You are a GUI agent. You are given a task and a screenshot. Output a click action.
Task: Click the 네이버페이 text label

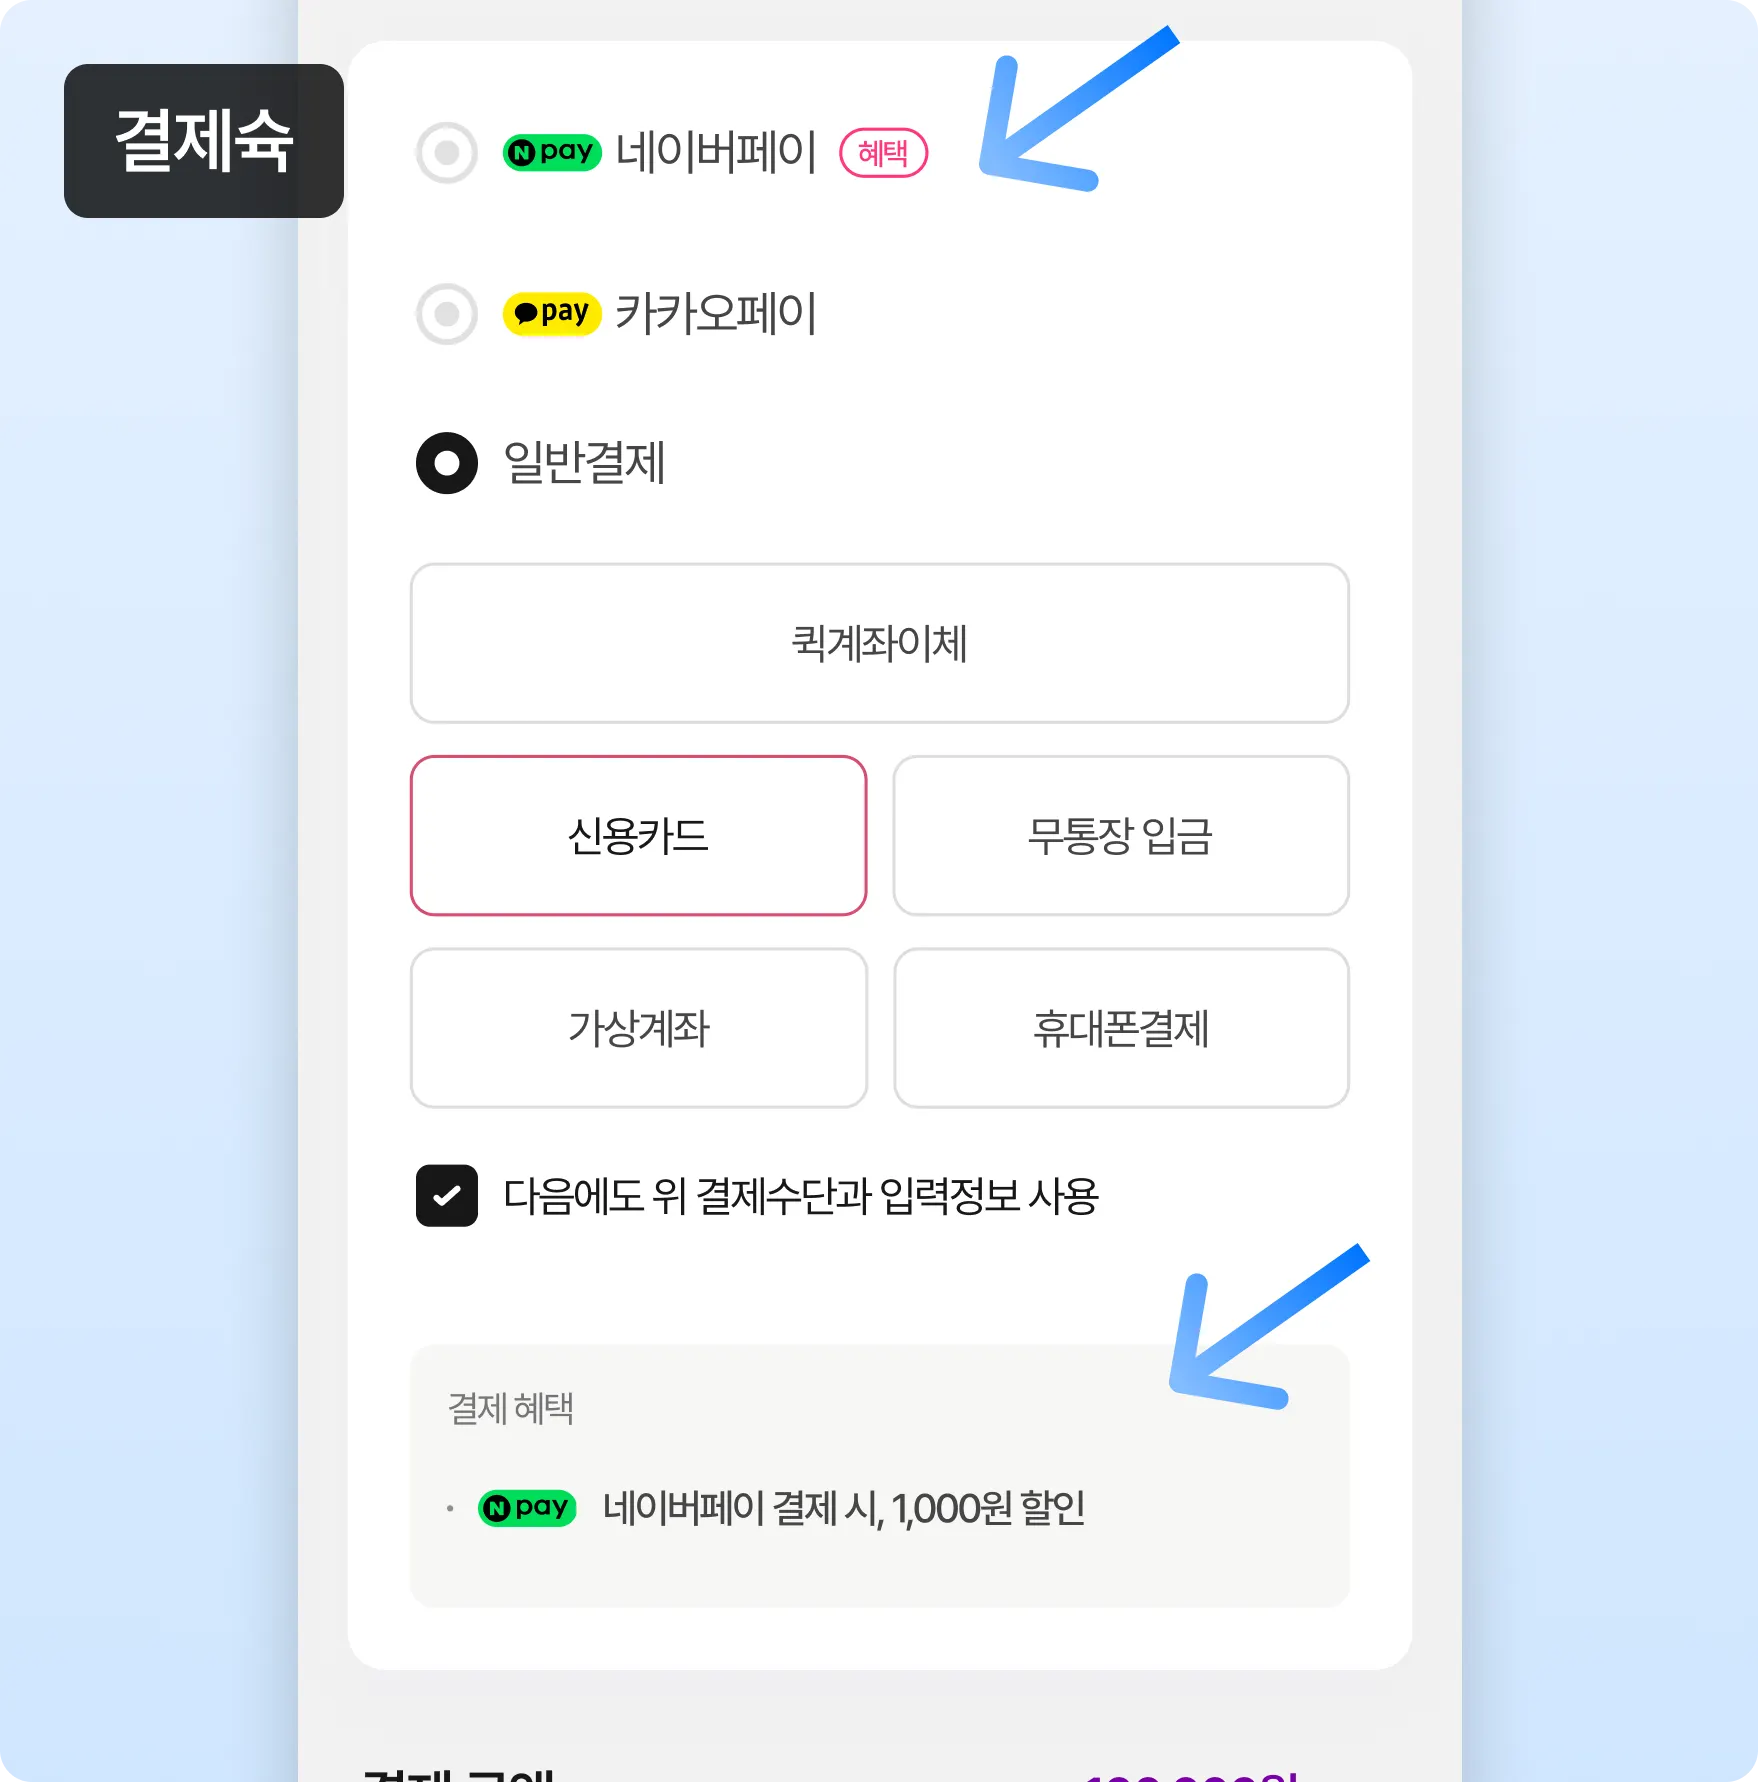tap(716, 152)
